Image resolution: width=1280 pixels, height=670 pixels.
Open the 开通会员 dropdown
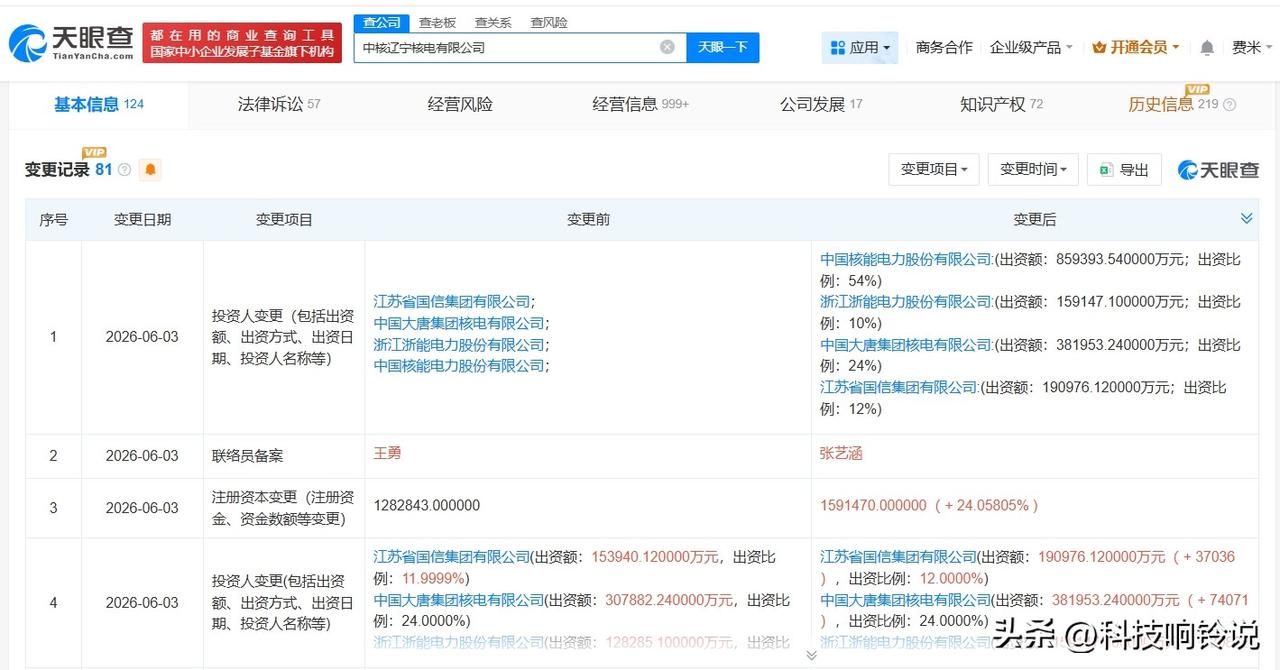1136,47
